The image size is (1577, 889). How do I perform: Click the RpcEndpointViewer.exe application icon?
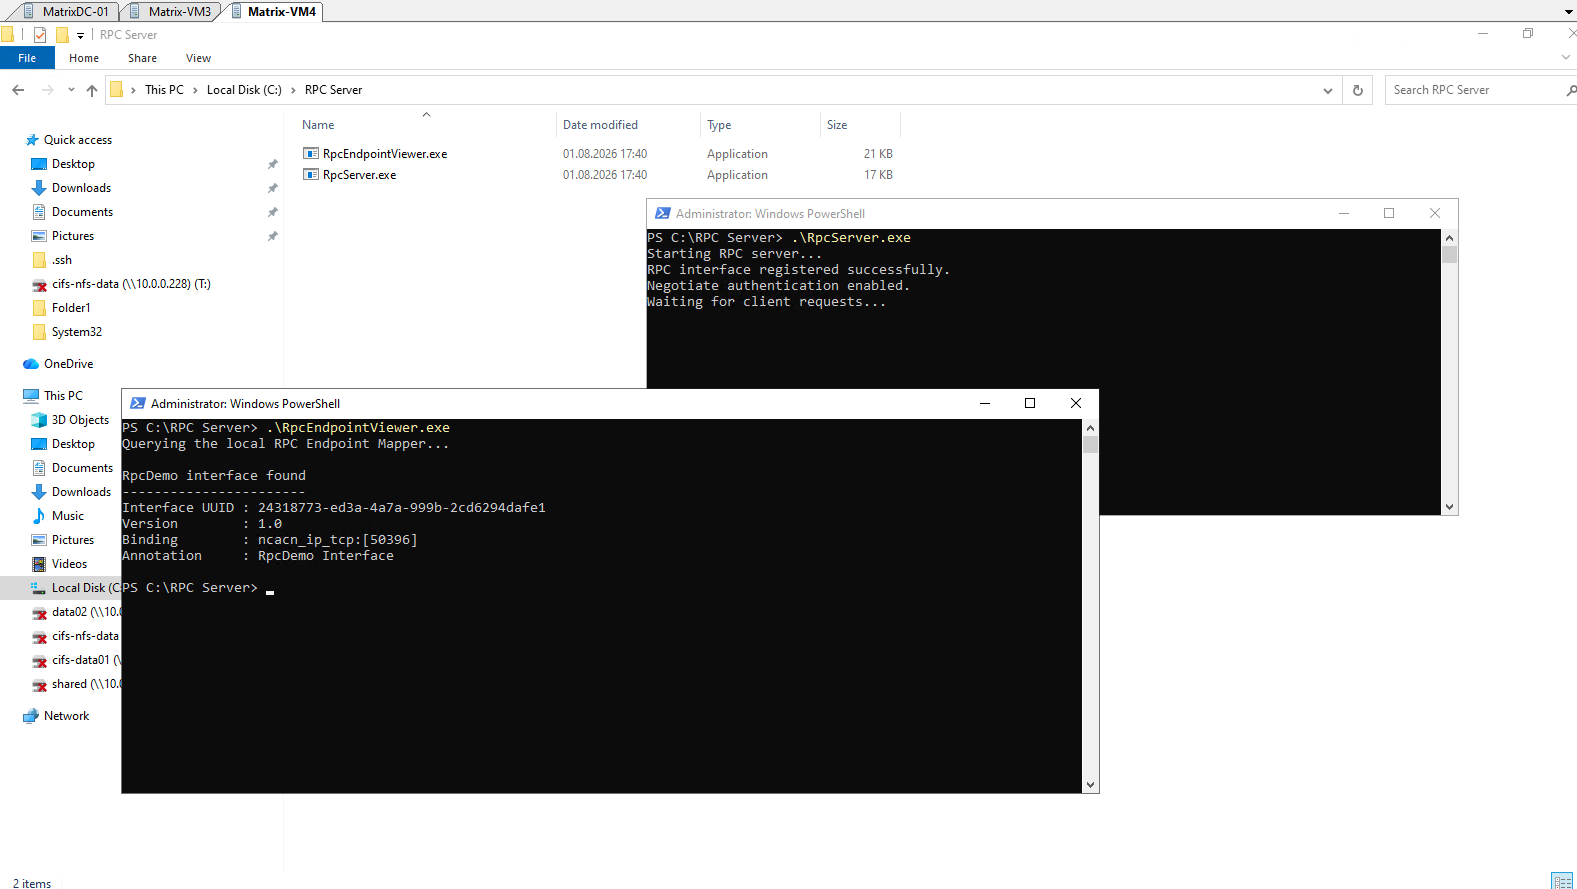(x=311, y=154)
